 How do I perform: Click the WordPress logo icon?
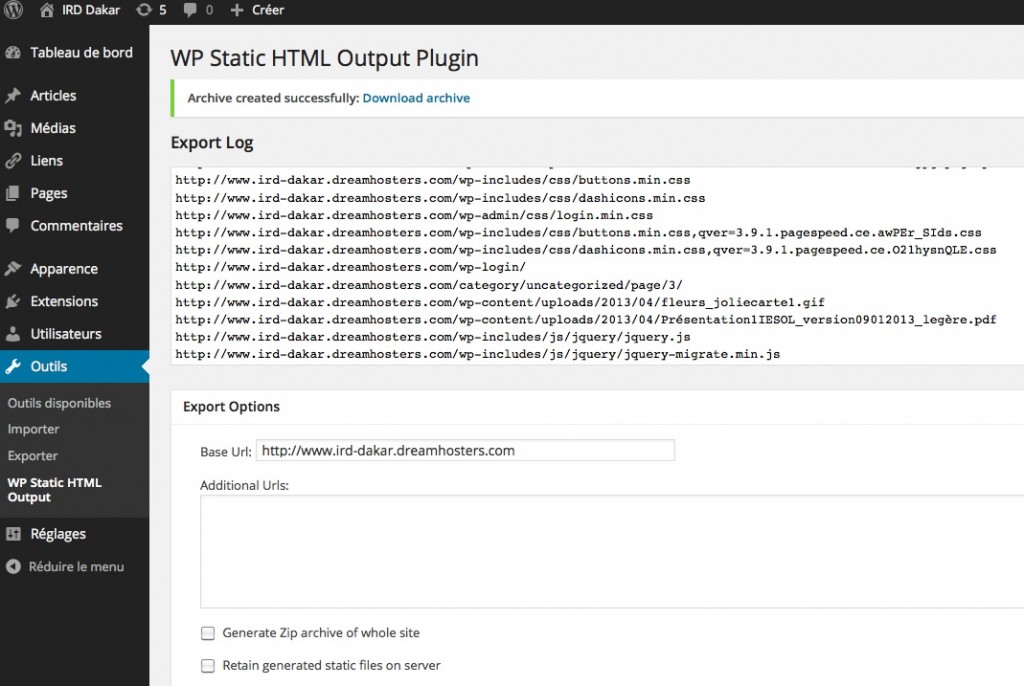14,10
